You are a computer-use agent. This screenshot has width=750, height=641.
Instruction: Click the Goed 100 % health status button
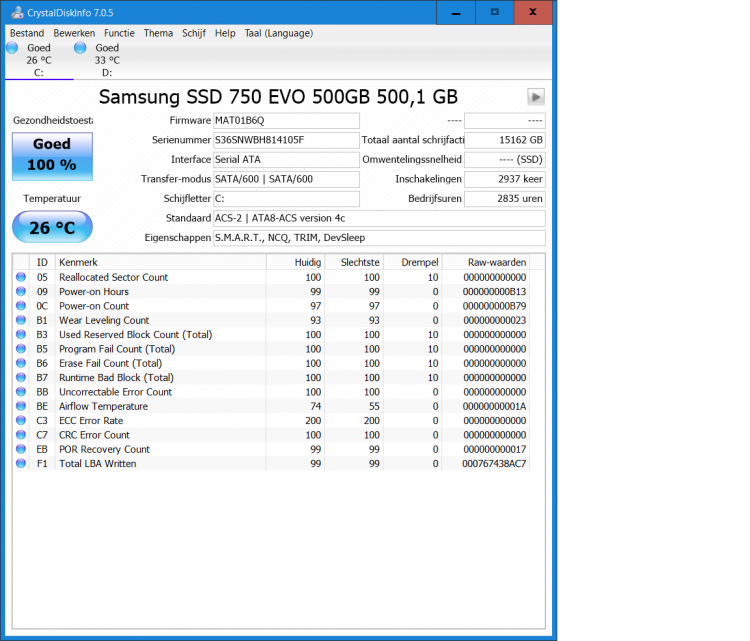[x=52, y=156]
